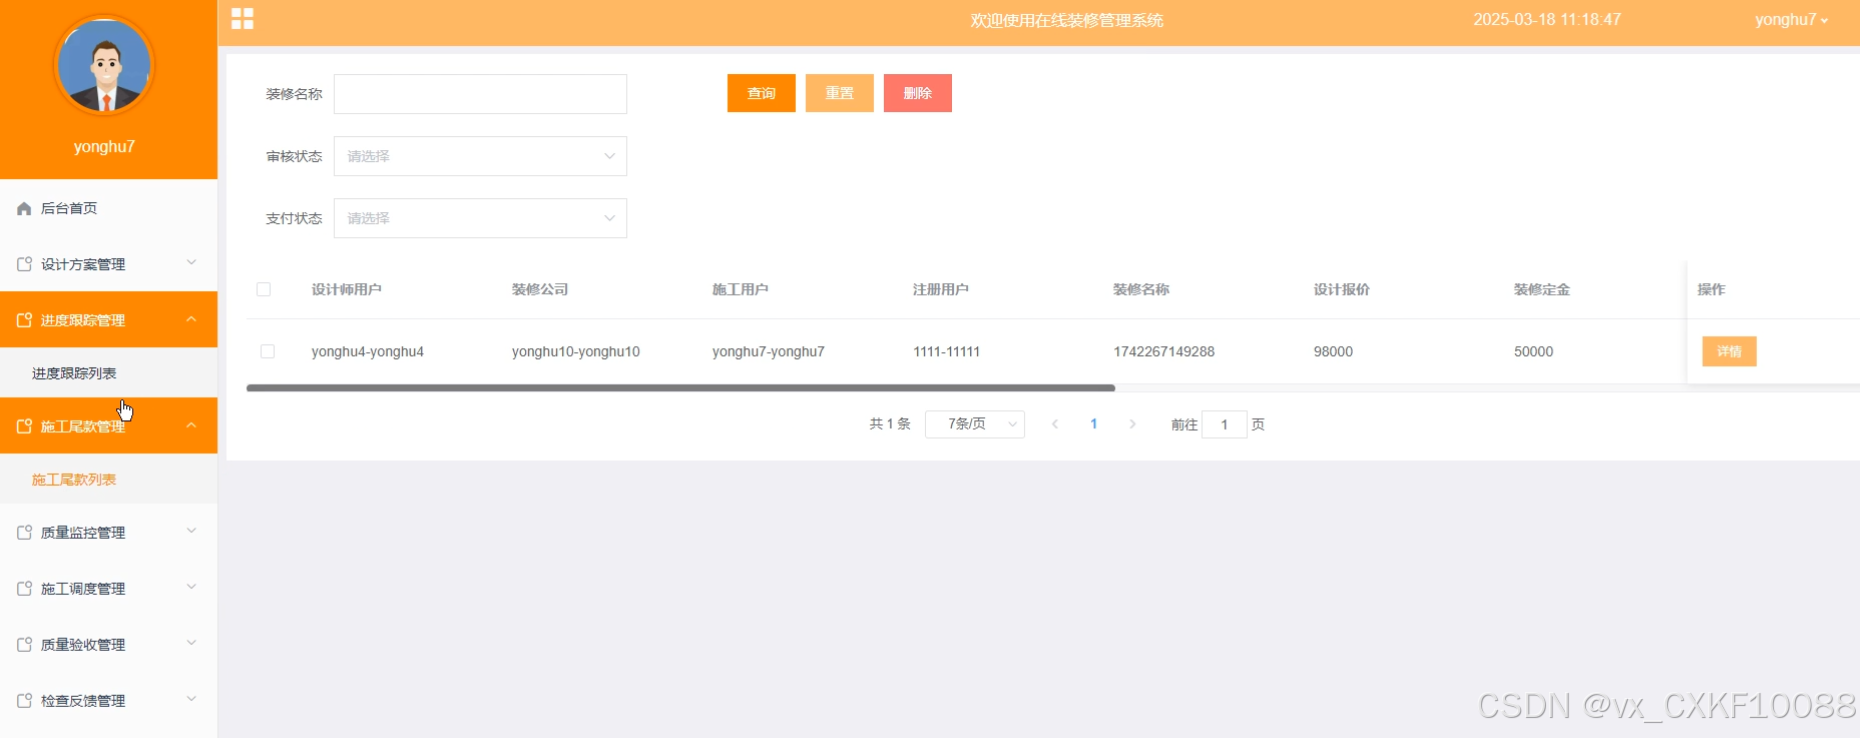Select 施工调度管理 menu label
Image resolution: width=1860 pixels, height=738 pixels.
point(83,589)
